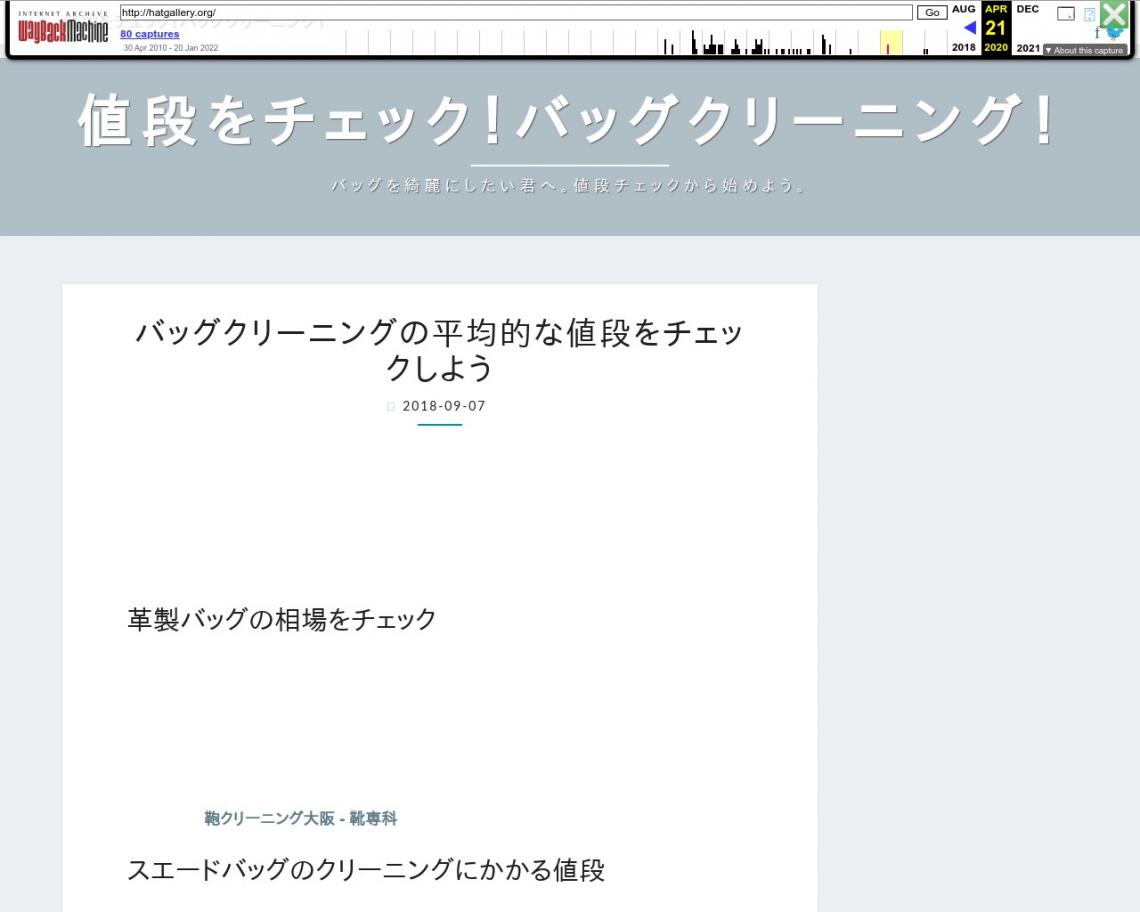The height and width of the screenshot is (912, 1140).
Task: Click the Facebook share icon
Action: coord(1097,32)
